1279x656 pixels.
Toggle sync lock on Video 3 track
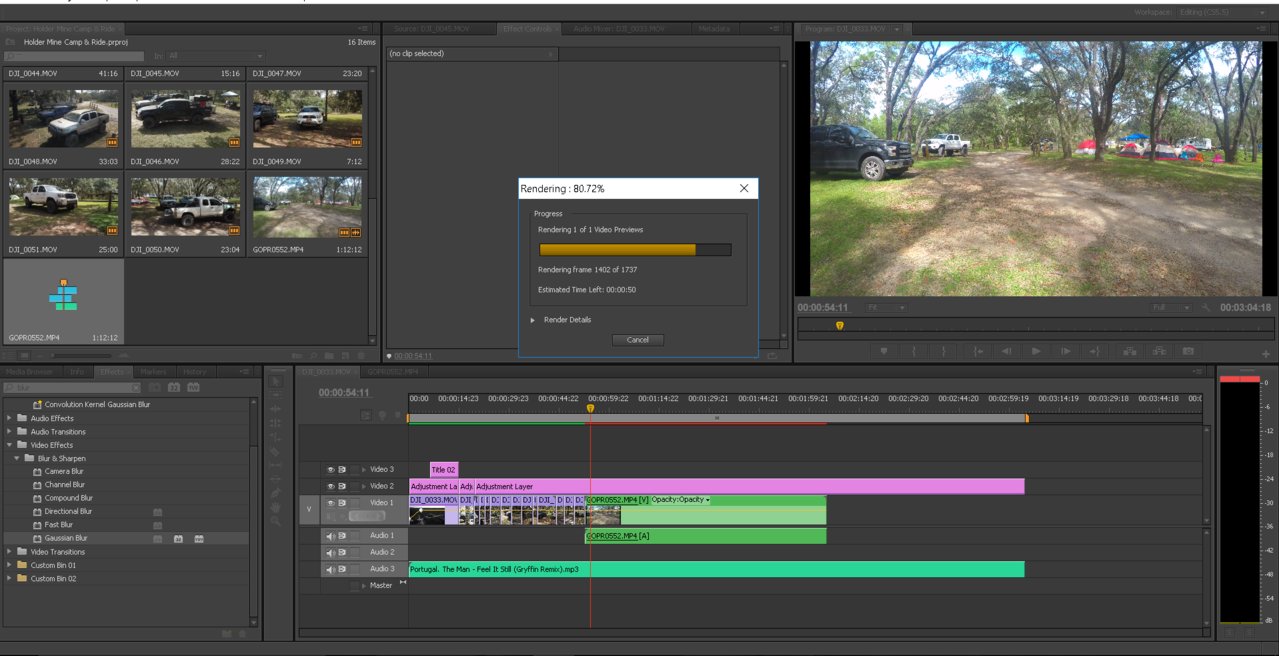(342, 469)
